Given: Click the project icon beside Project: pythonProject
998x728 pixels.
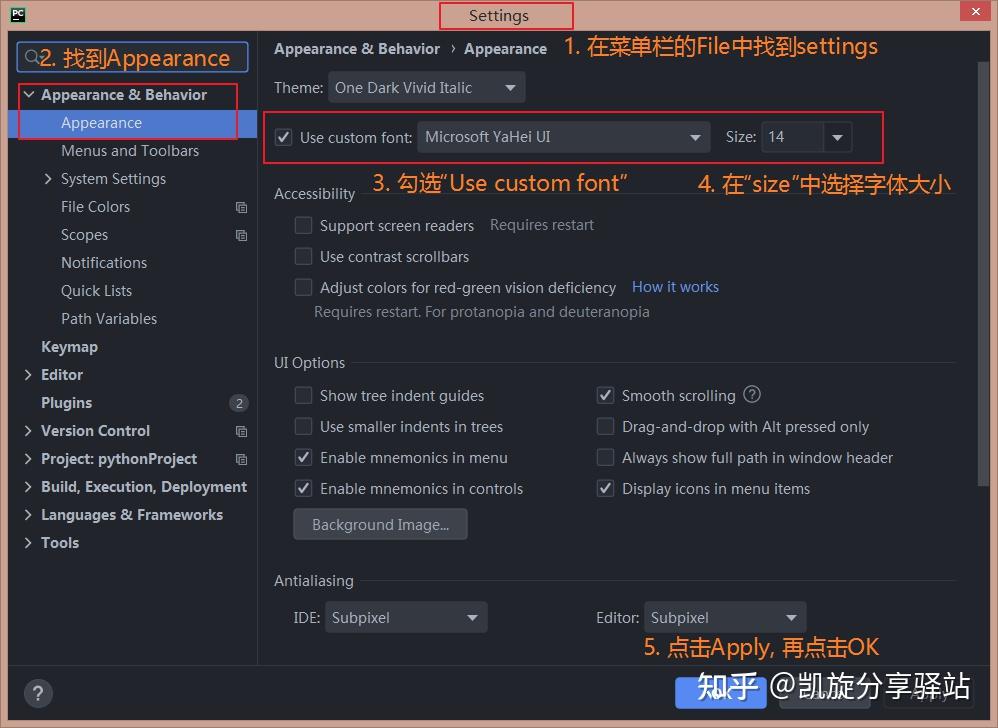Looking at the screenshot, I should 240,459.
